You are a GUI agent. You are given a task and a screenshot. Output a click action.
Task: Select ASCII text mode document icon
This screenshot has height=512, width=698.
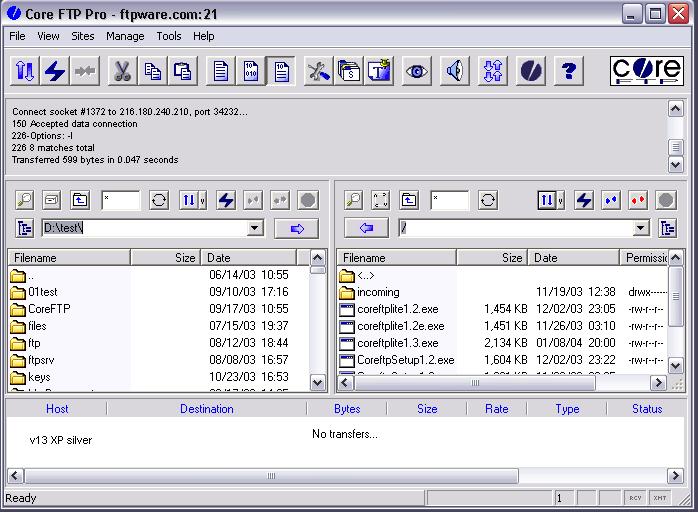(221, 71)
